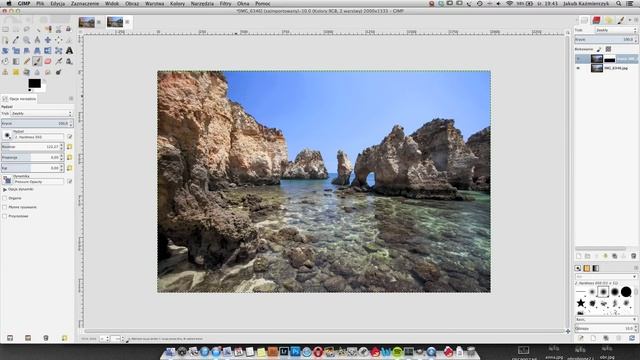Viewport: 640px width, 360px height.
Task: Refresh brushes using bottom right button
Action: pyautogui.click(x=632, y=338)
